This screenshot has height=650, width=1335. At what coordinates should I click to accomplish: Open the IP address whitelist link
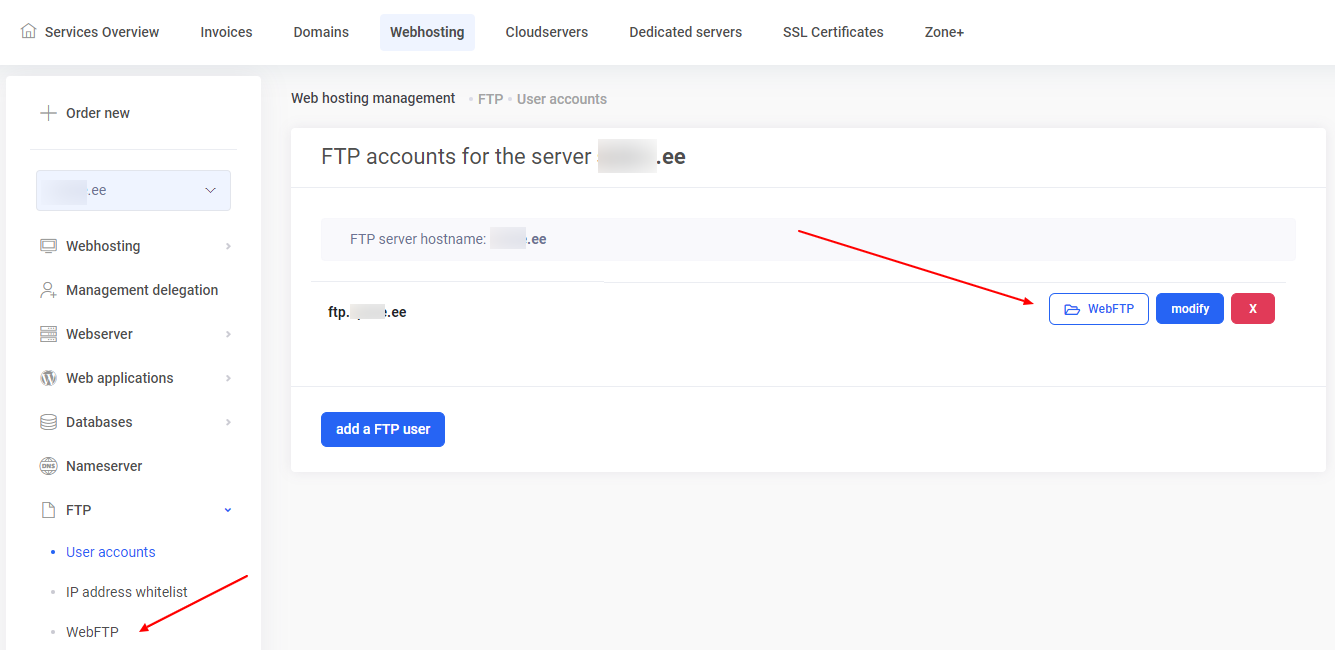coord(127,591)
